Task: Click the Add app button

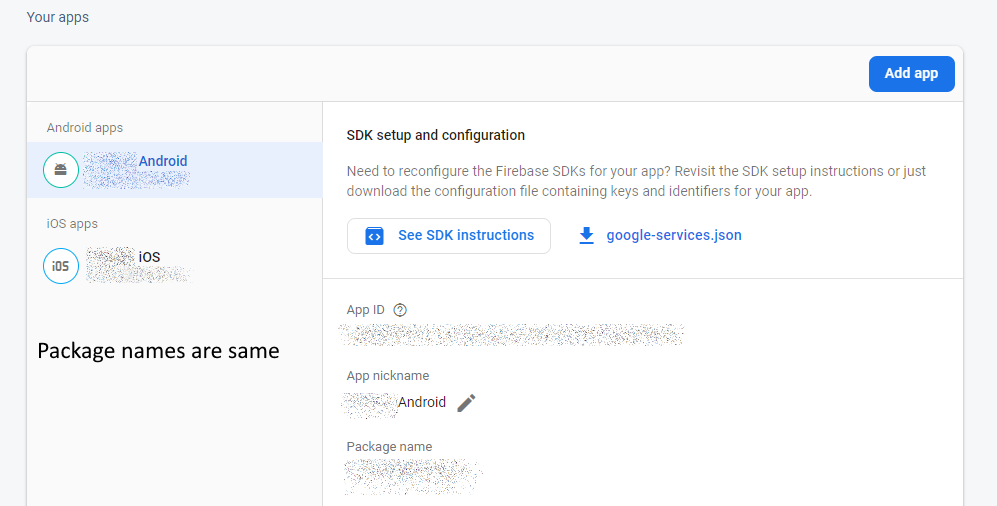Action: (911, 73)
